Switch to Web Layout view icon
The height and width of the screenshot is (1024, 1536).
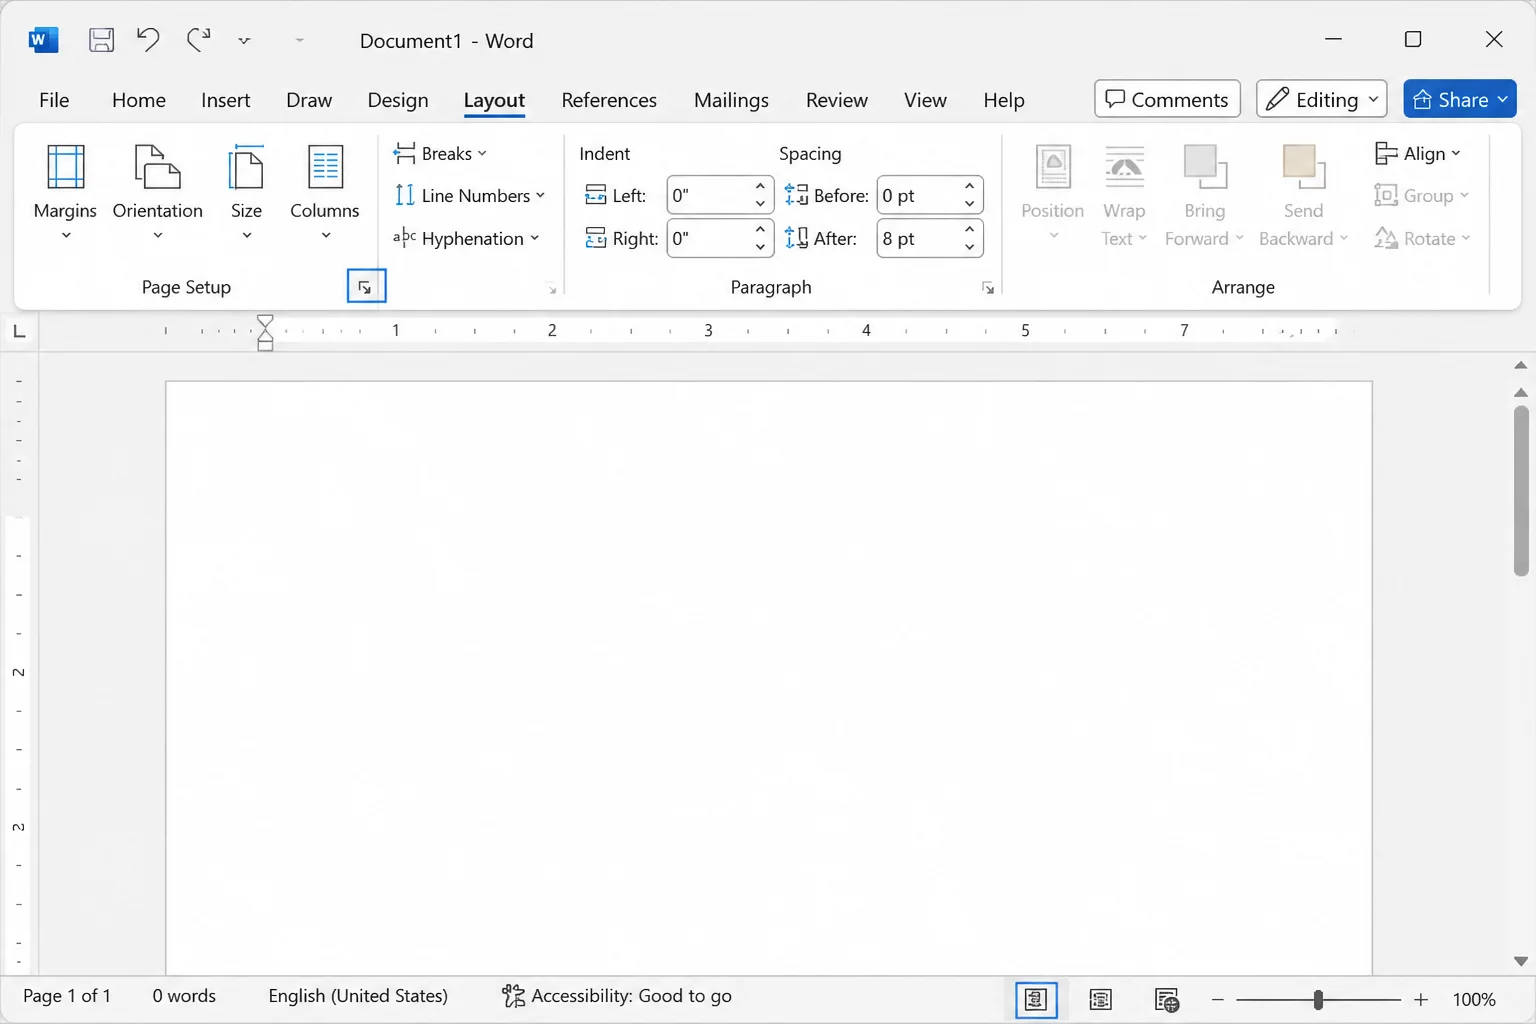point(1167,999)
